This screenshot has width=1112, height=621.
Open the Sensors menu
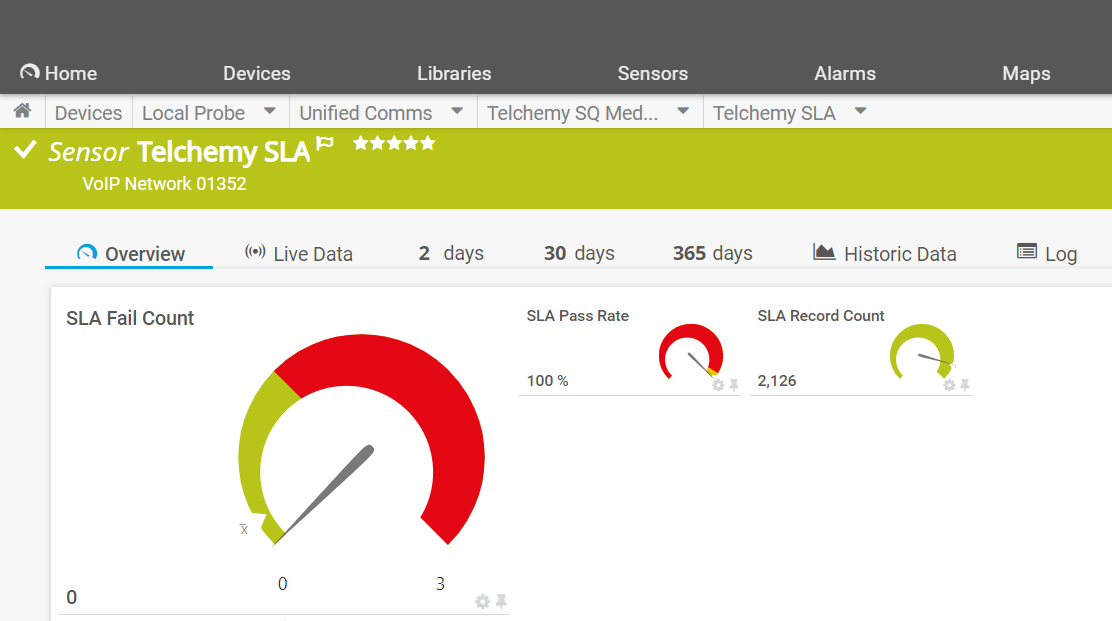tap(652, 73)
